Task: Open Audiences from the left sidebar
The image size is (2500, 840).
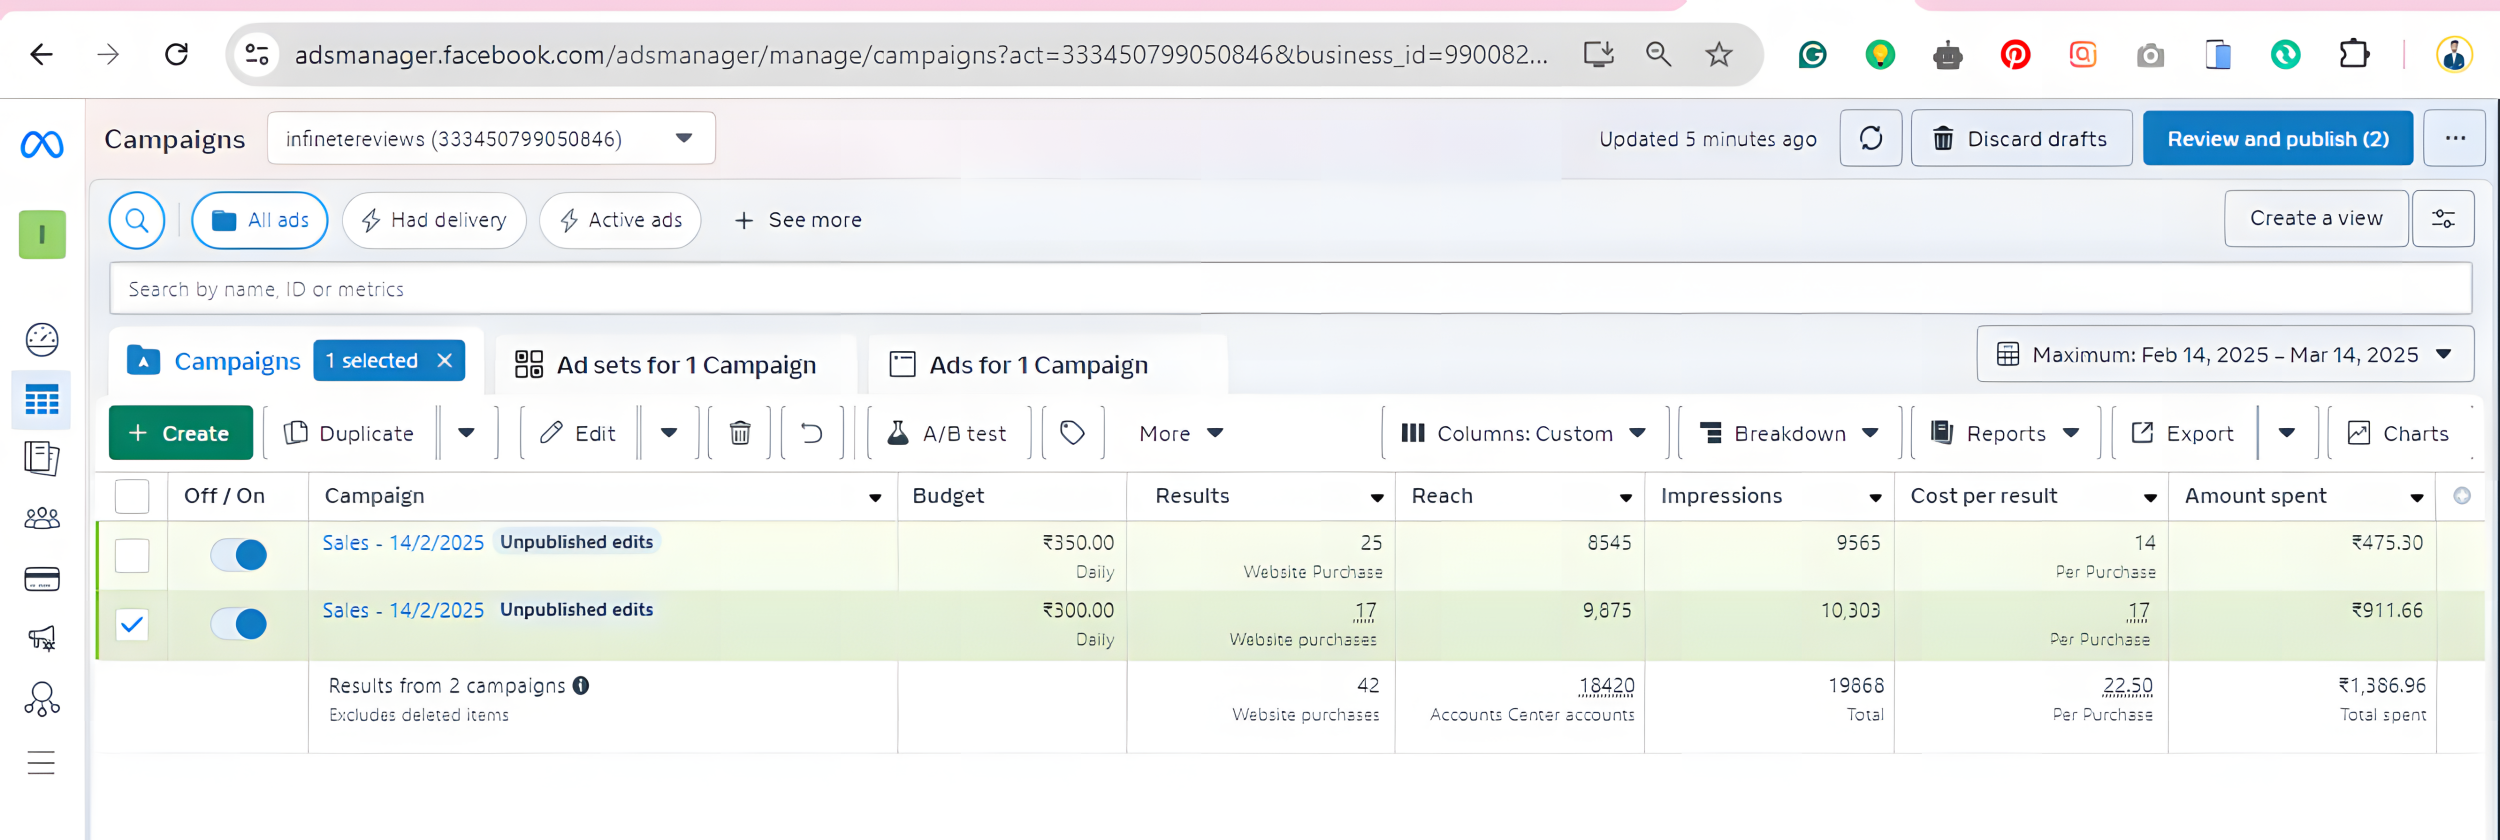Action: [x=42, y=518]
